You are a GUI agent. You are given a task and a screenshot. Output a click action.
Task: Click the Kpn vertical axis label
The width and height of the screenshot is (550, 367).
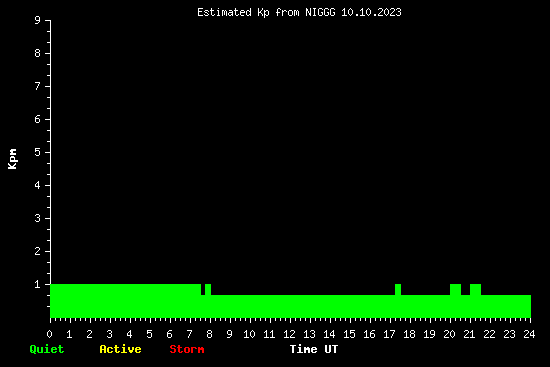tap(12, 159)
